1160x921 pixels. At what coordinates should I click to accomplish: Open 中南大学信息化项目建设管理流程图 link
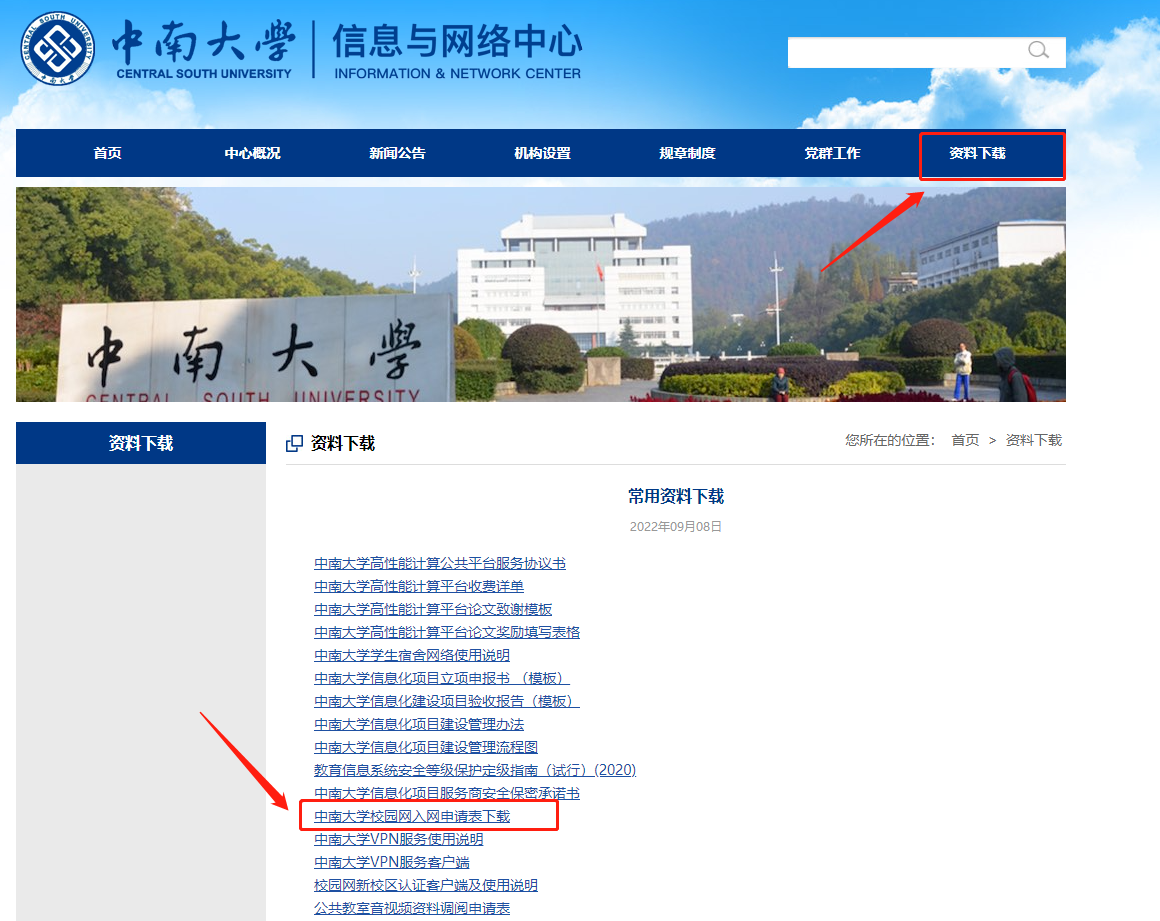pyautogui.click(x=425, y=747)
